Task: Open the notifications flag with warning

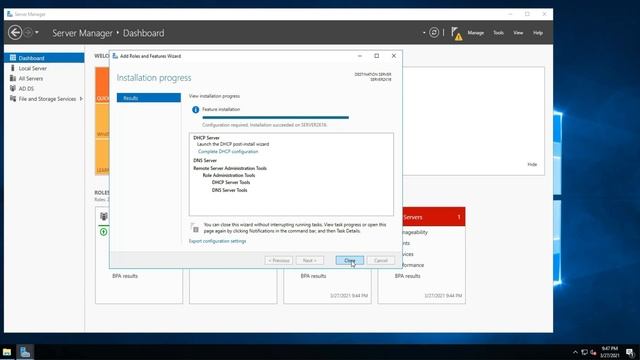Action: (456, 33)
